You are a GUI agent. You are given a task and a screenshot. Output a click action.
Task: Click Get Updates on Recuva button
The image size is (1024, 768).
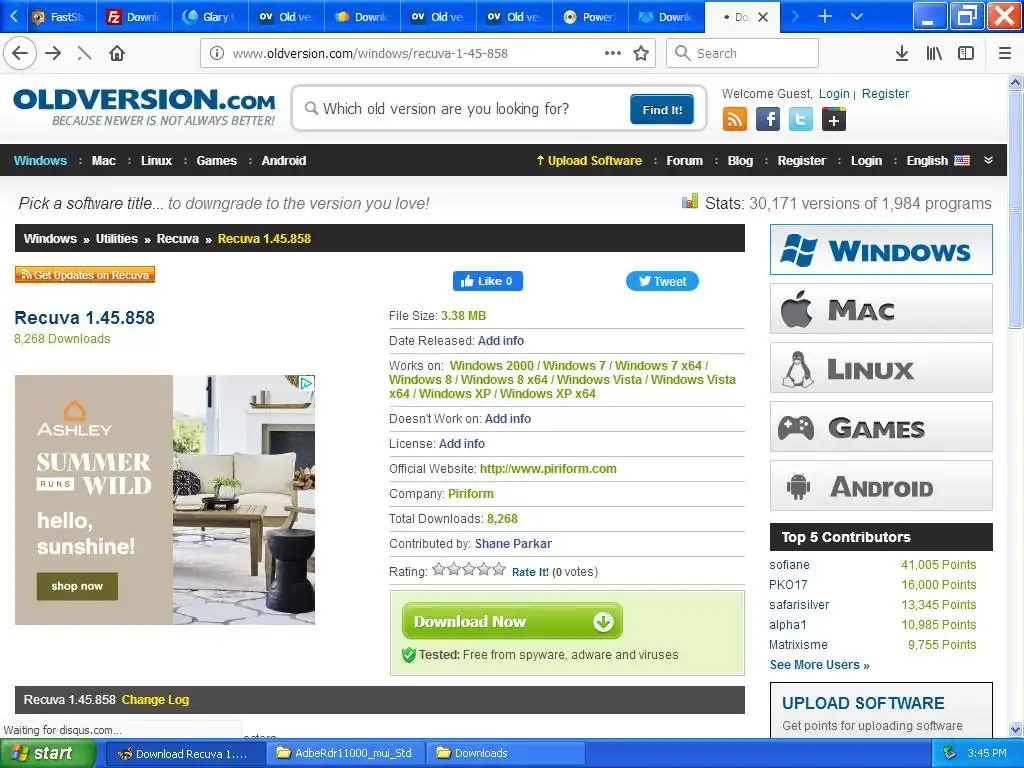(x=85, y=275)
